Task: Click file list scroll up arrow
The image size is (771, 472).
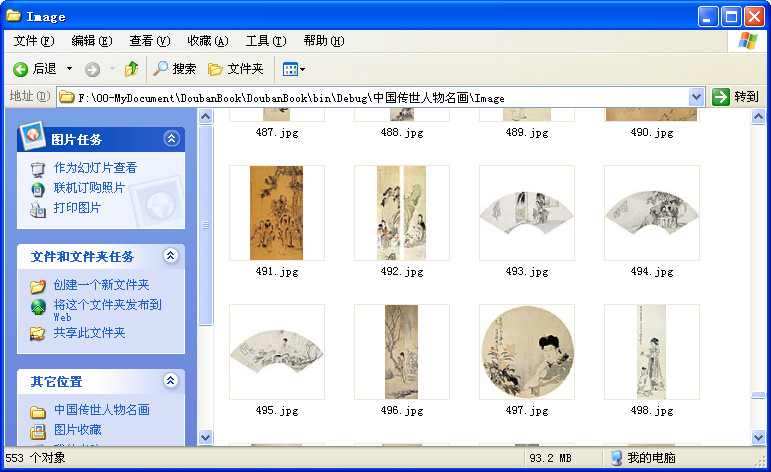Action: (758, 117)
